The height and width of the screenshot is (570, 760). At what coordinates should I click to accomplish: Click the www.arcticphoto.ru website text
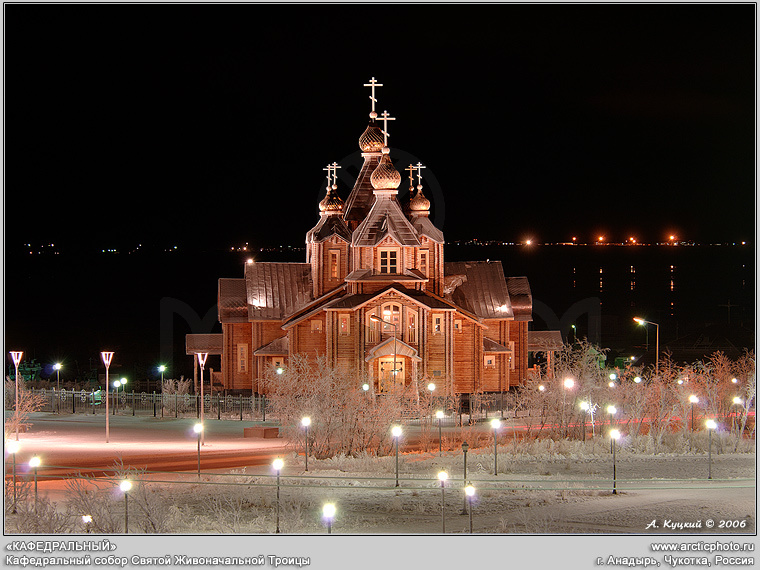pyautogui.click(x=702, y=546)
